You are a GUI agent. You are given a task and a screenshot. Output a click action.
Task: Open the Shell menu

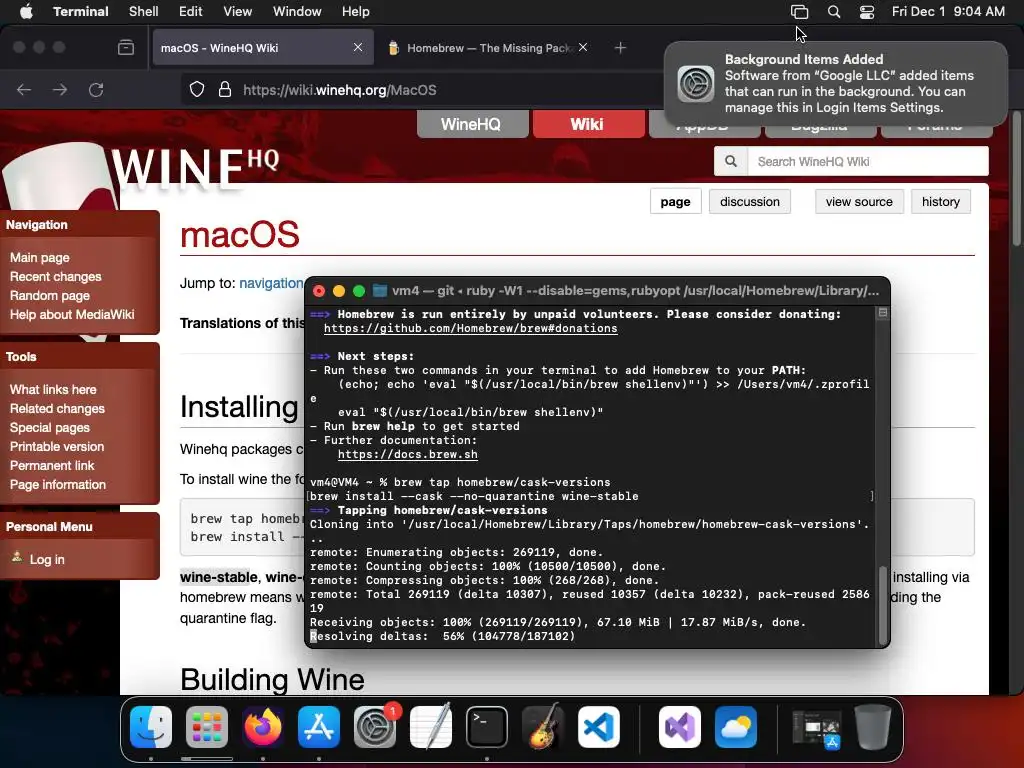point(144,11)
